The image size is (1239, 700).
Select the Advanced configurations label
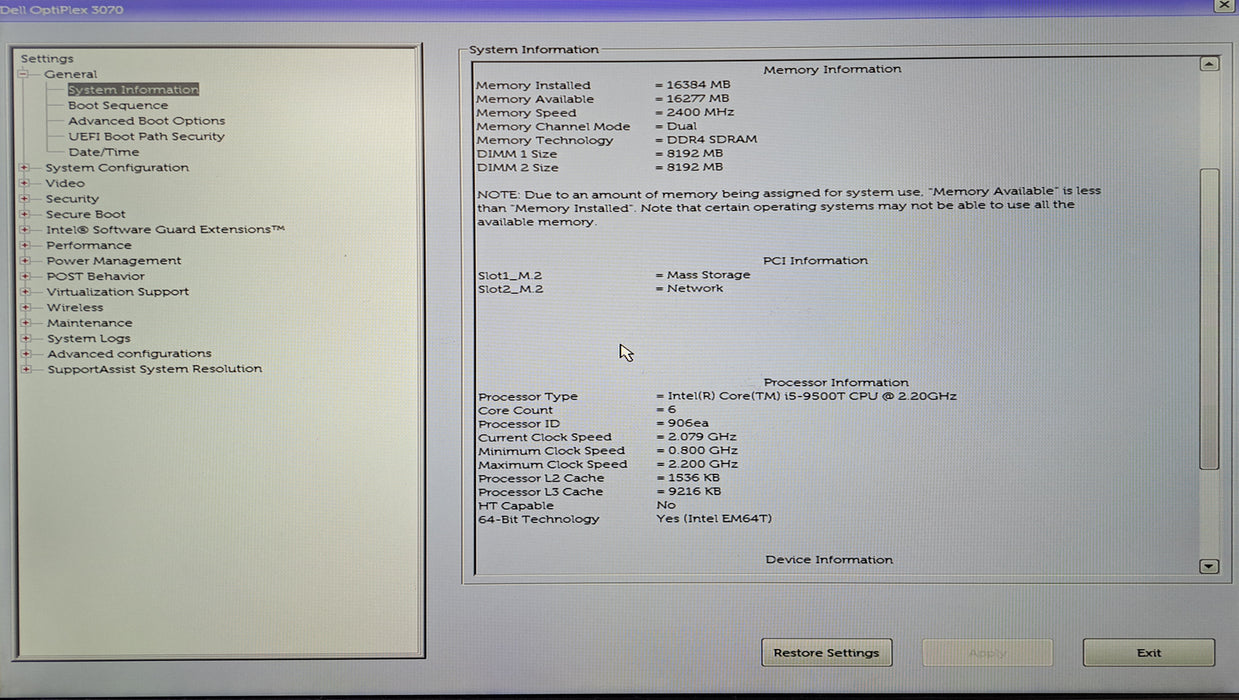129,354
